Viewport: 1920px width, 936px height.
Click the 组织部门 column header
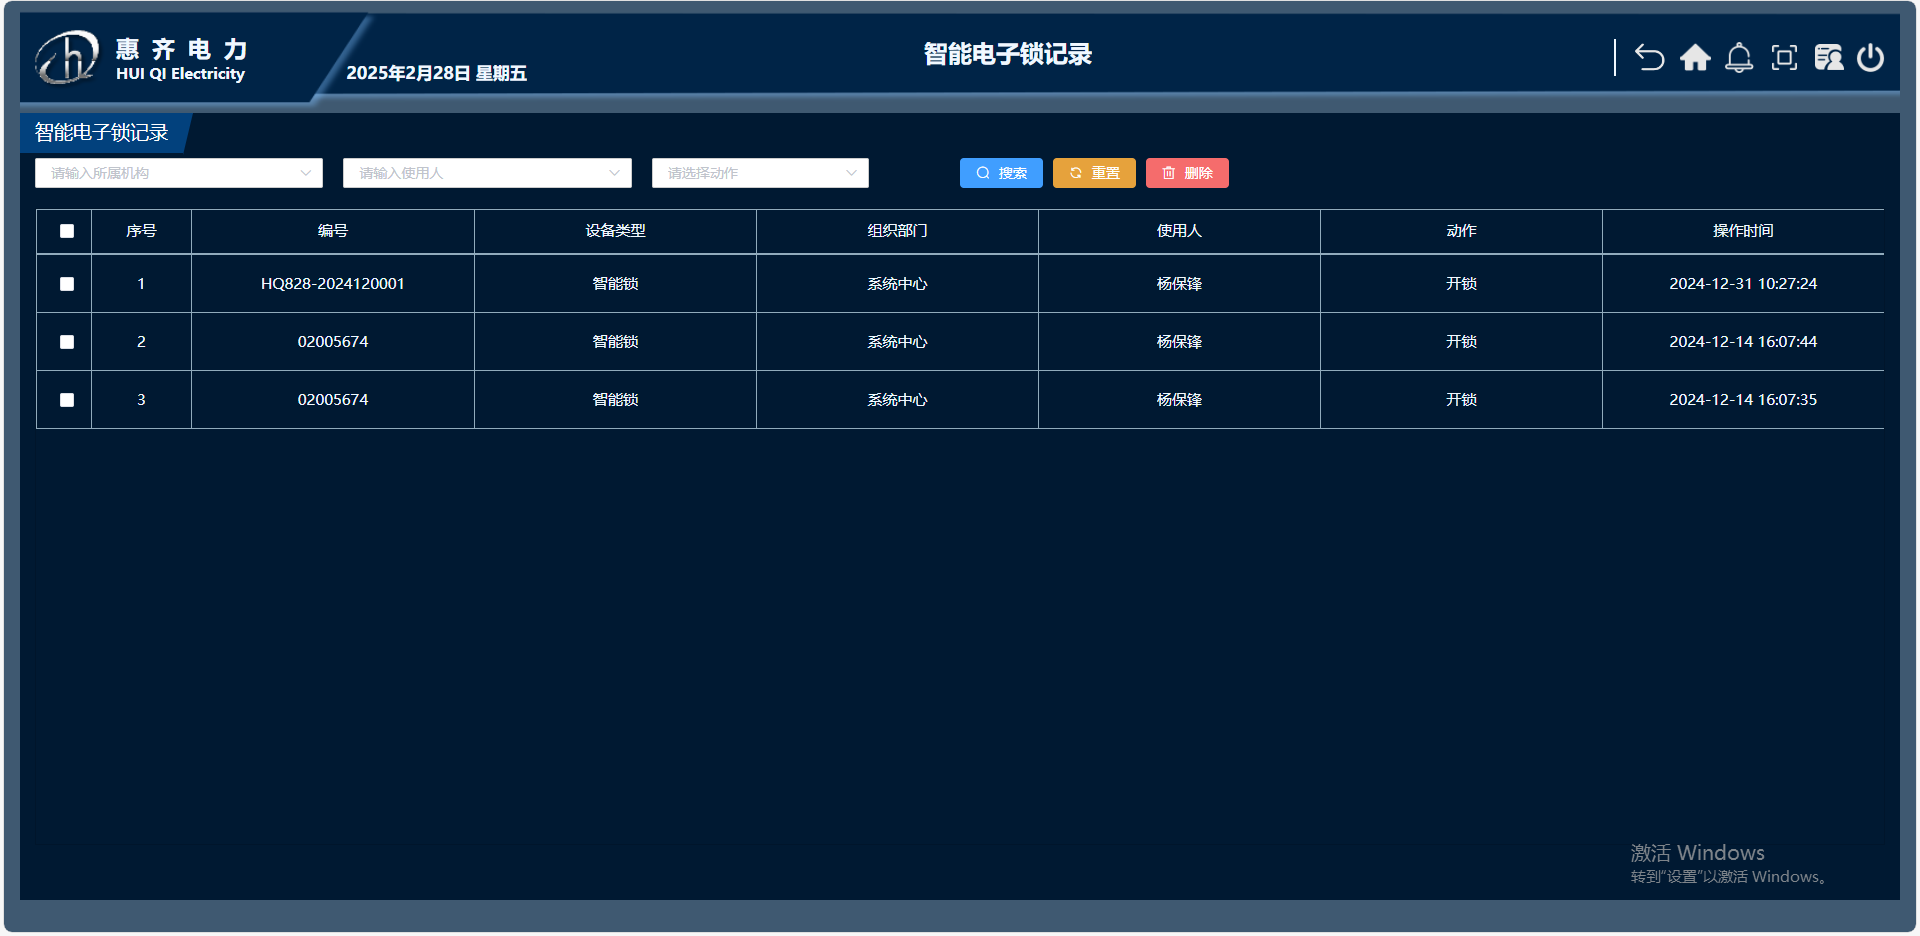(x=897, y=231)
